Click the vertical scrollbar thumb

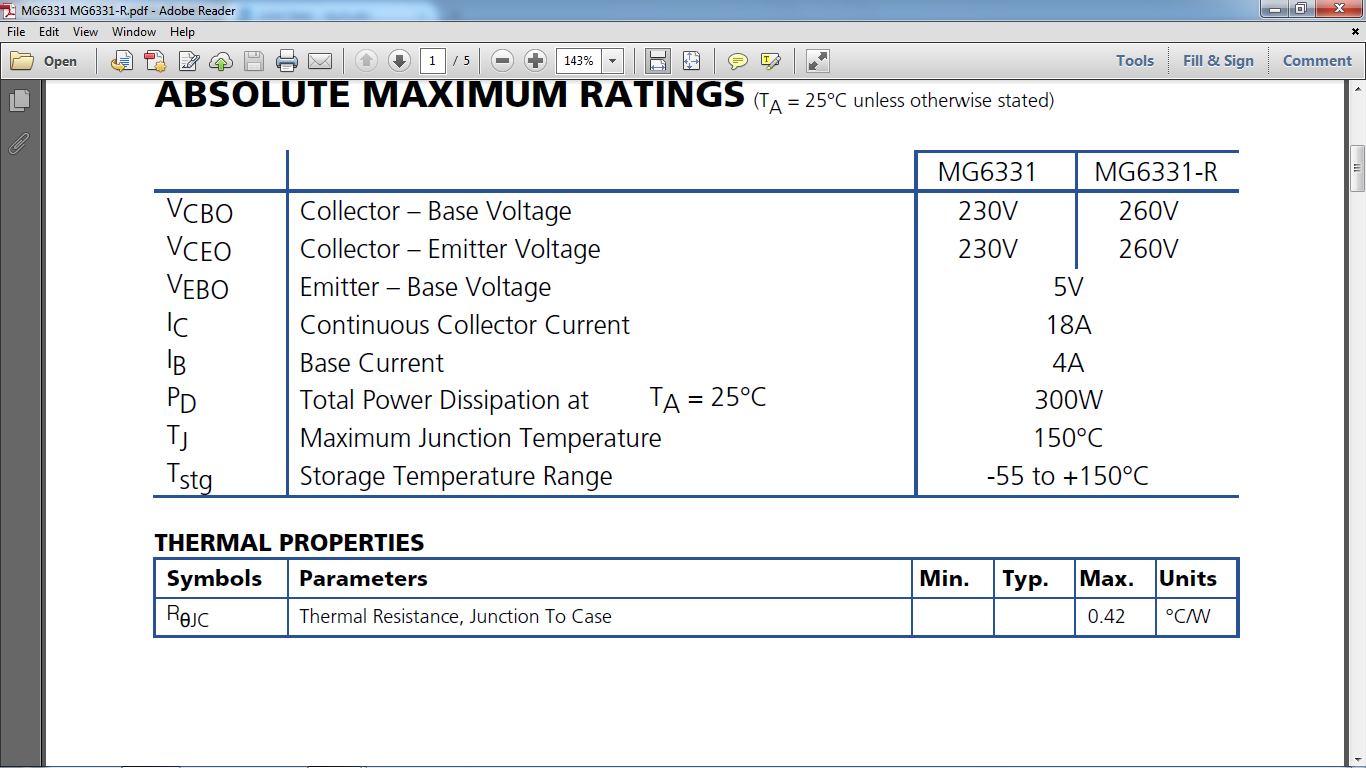point(1357,168)
